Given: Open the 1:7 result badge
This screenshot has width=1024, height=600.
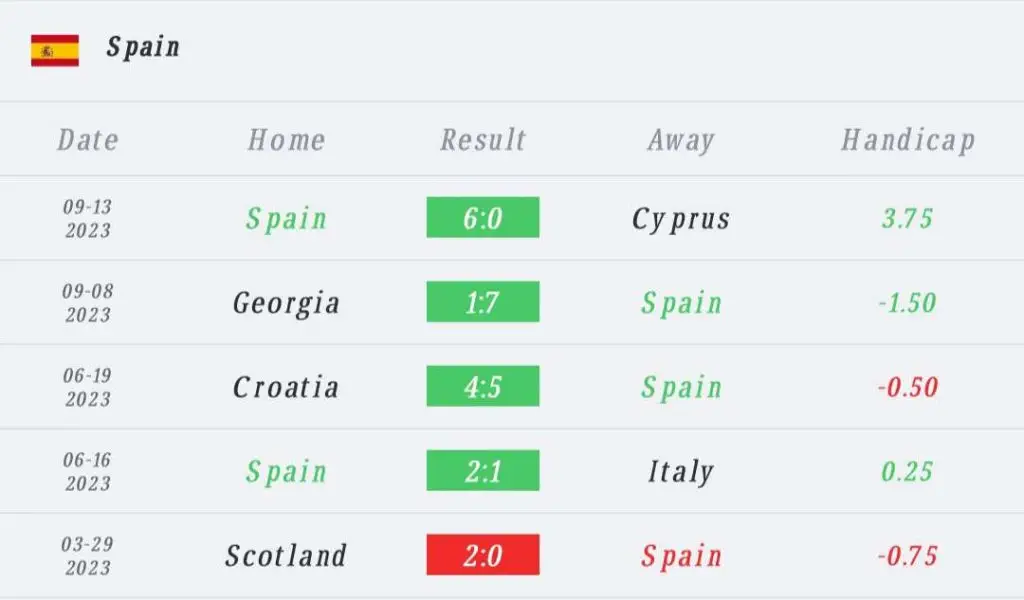Looking at the screenshot, I should (x=483, y=302).
